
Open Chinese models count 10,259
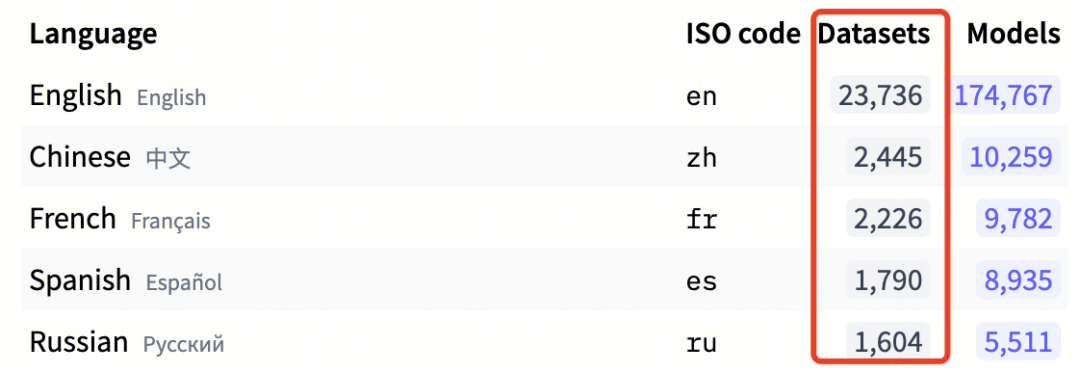pos(1011,157)
